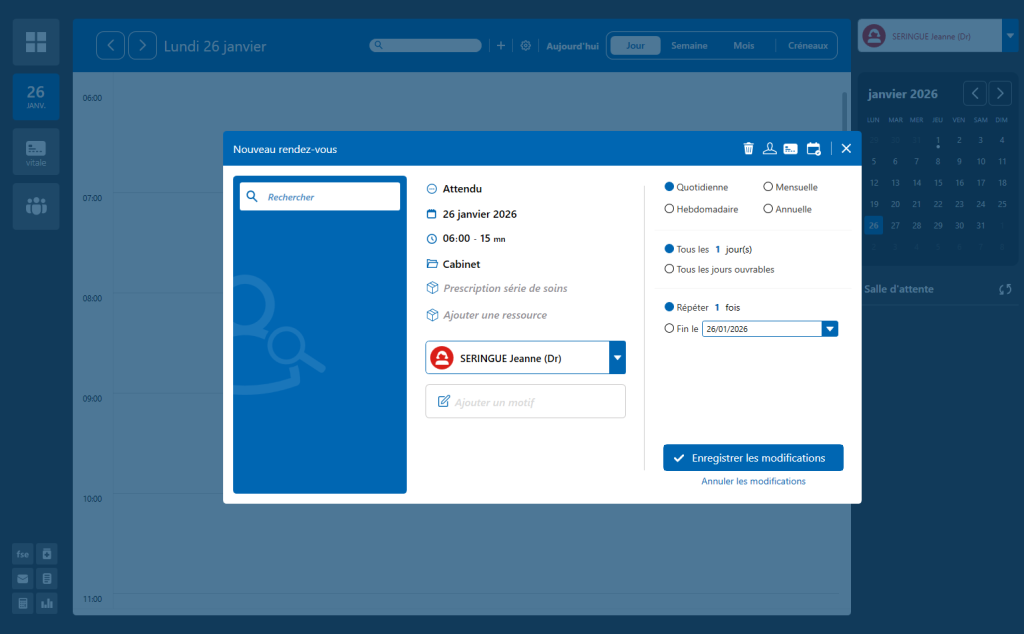Viewport: 1024px width, 634px height.
Task: Click the folder icon next to Cabinet
Action: [432, 264]
